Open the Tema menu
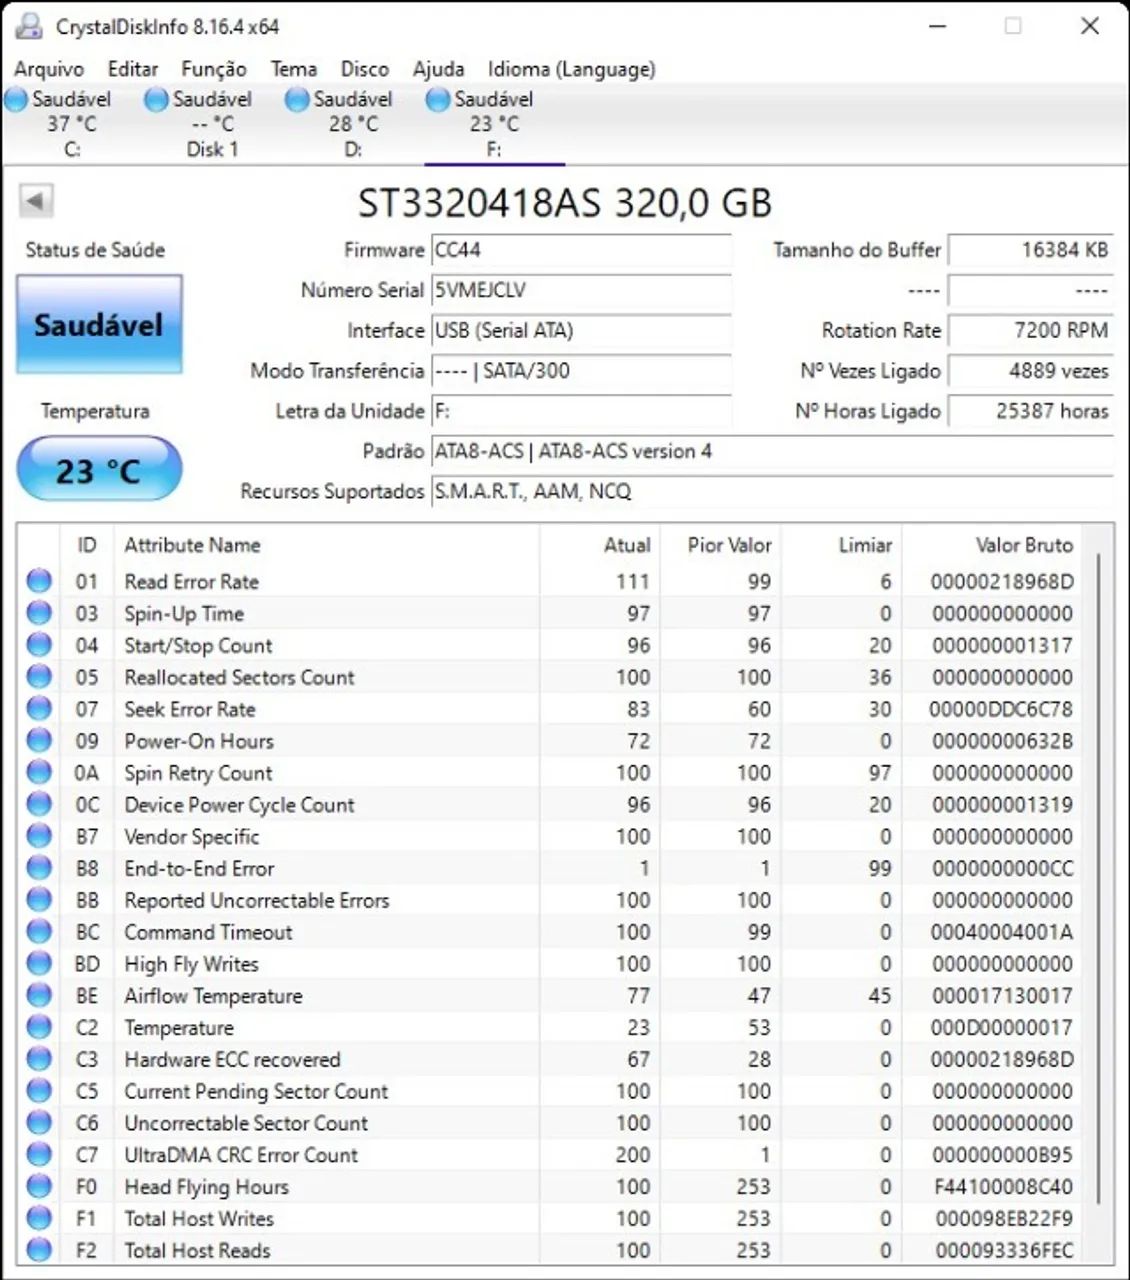This screenshot has width=1130, height=1280. click(293, 69)
